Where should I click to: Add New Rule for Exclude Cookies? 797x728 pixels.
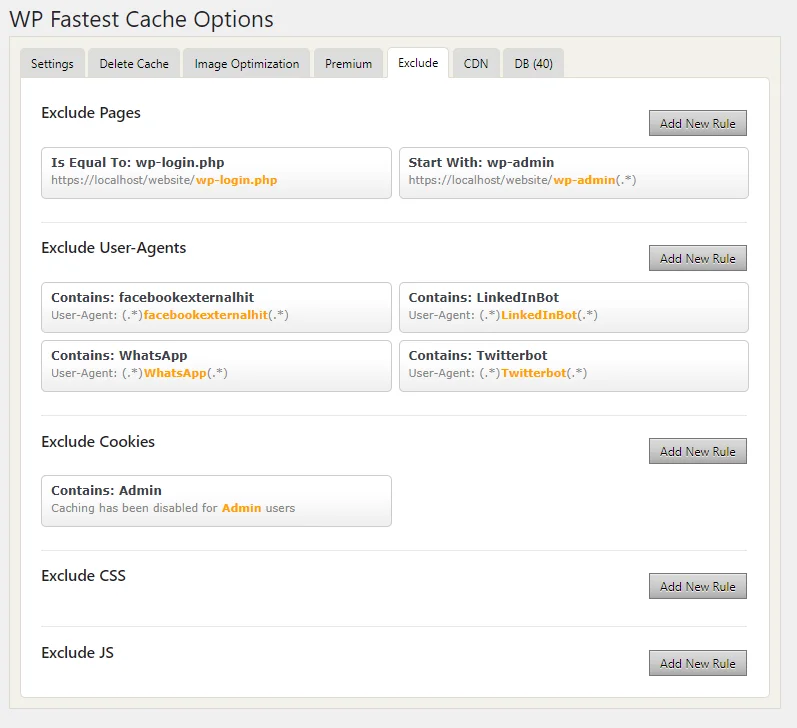point(697,451)
